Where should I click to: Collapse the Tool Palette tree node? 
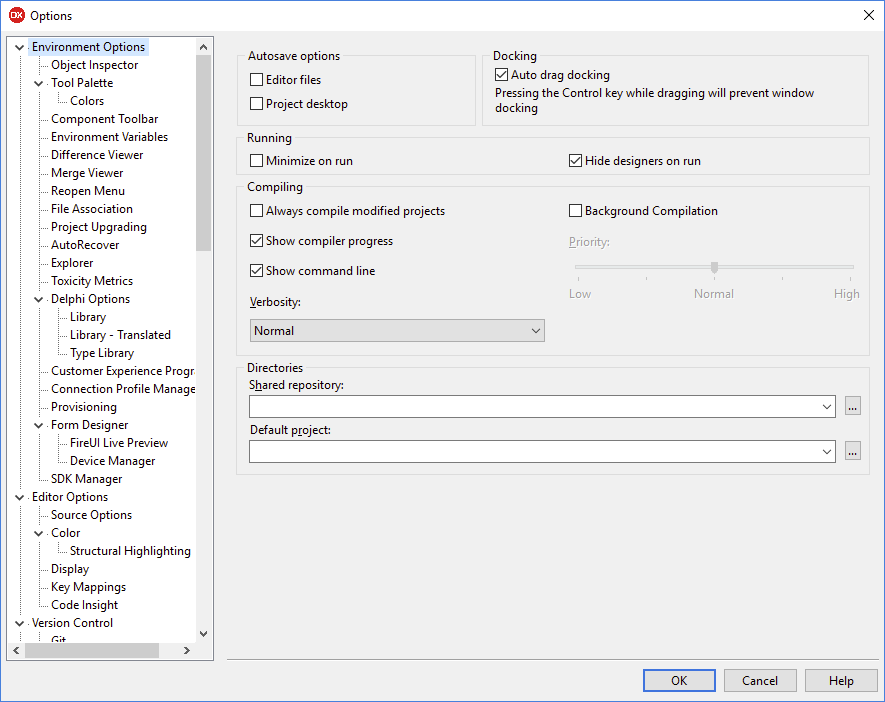point(38,84)
